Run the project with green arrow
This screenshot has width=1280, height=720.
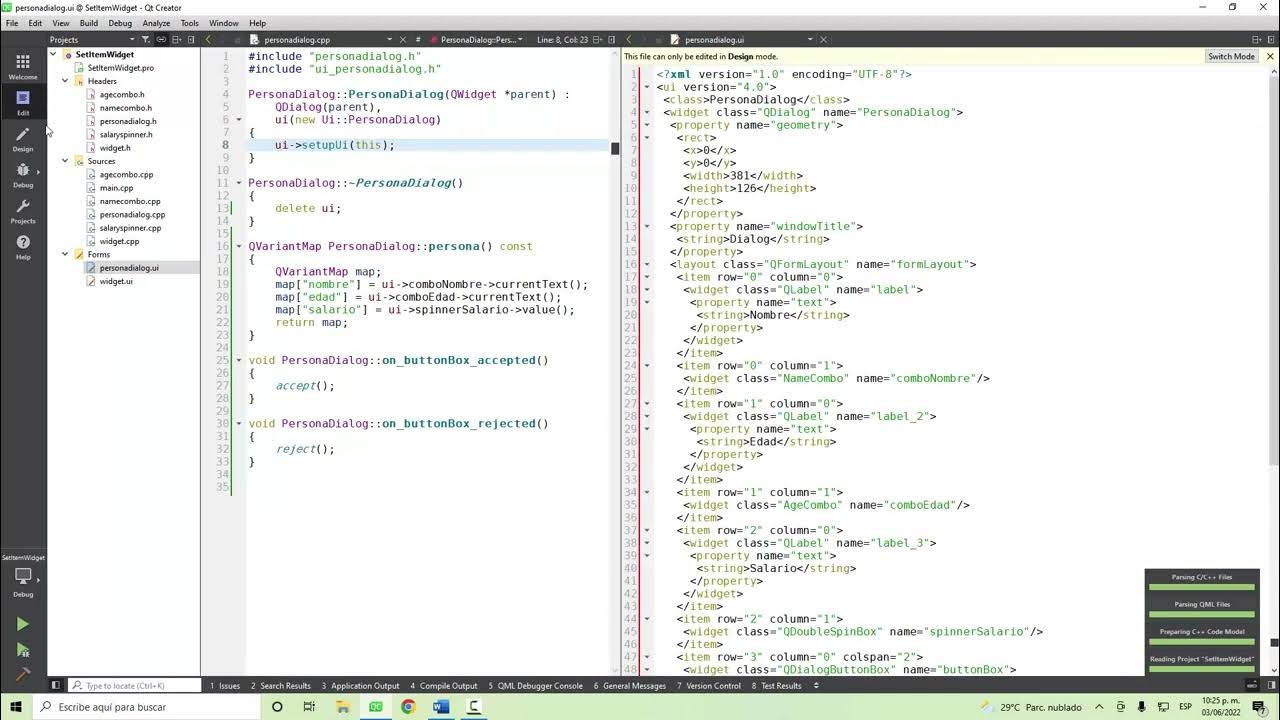click(x=23, y=624)
